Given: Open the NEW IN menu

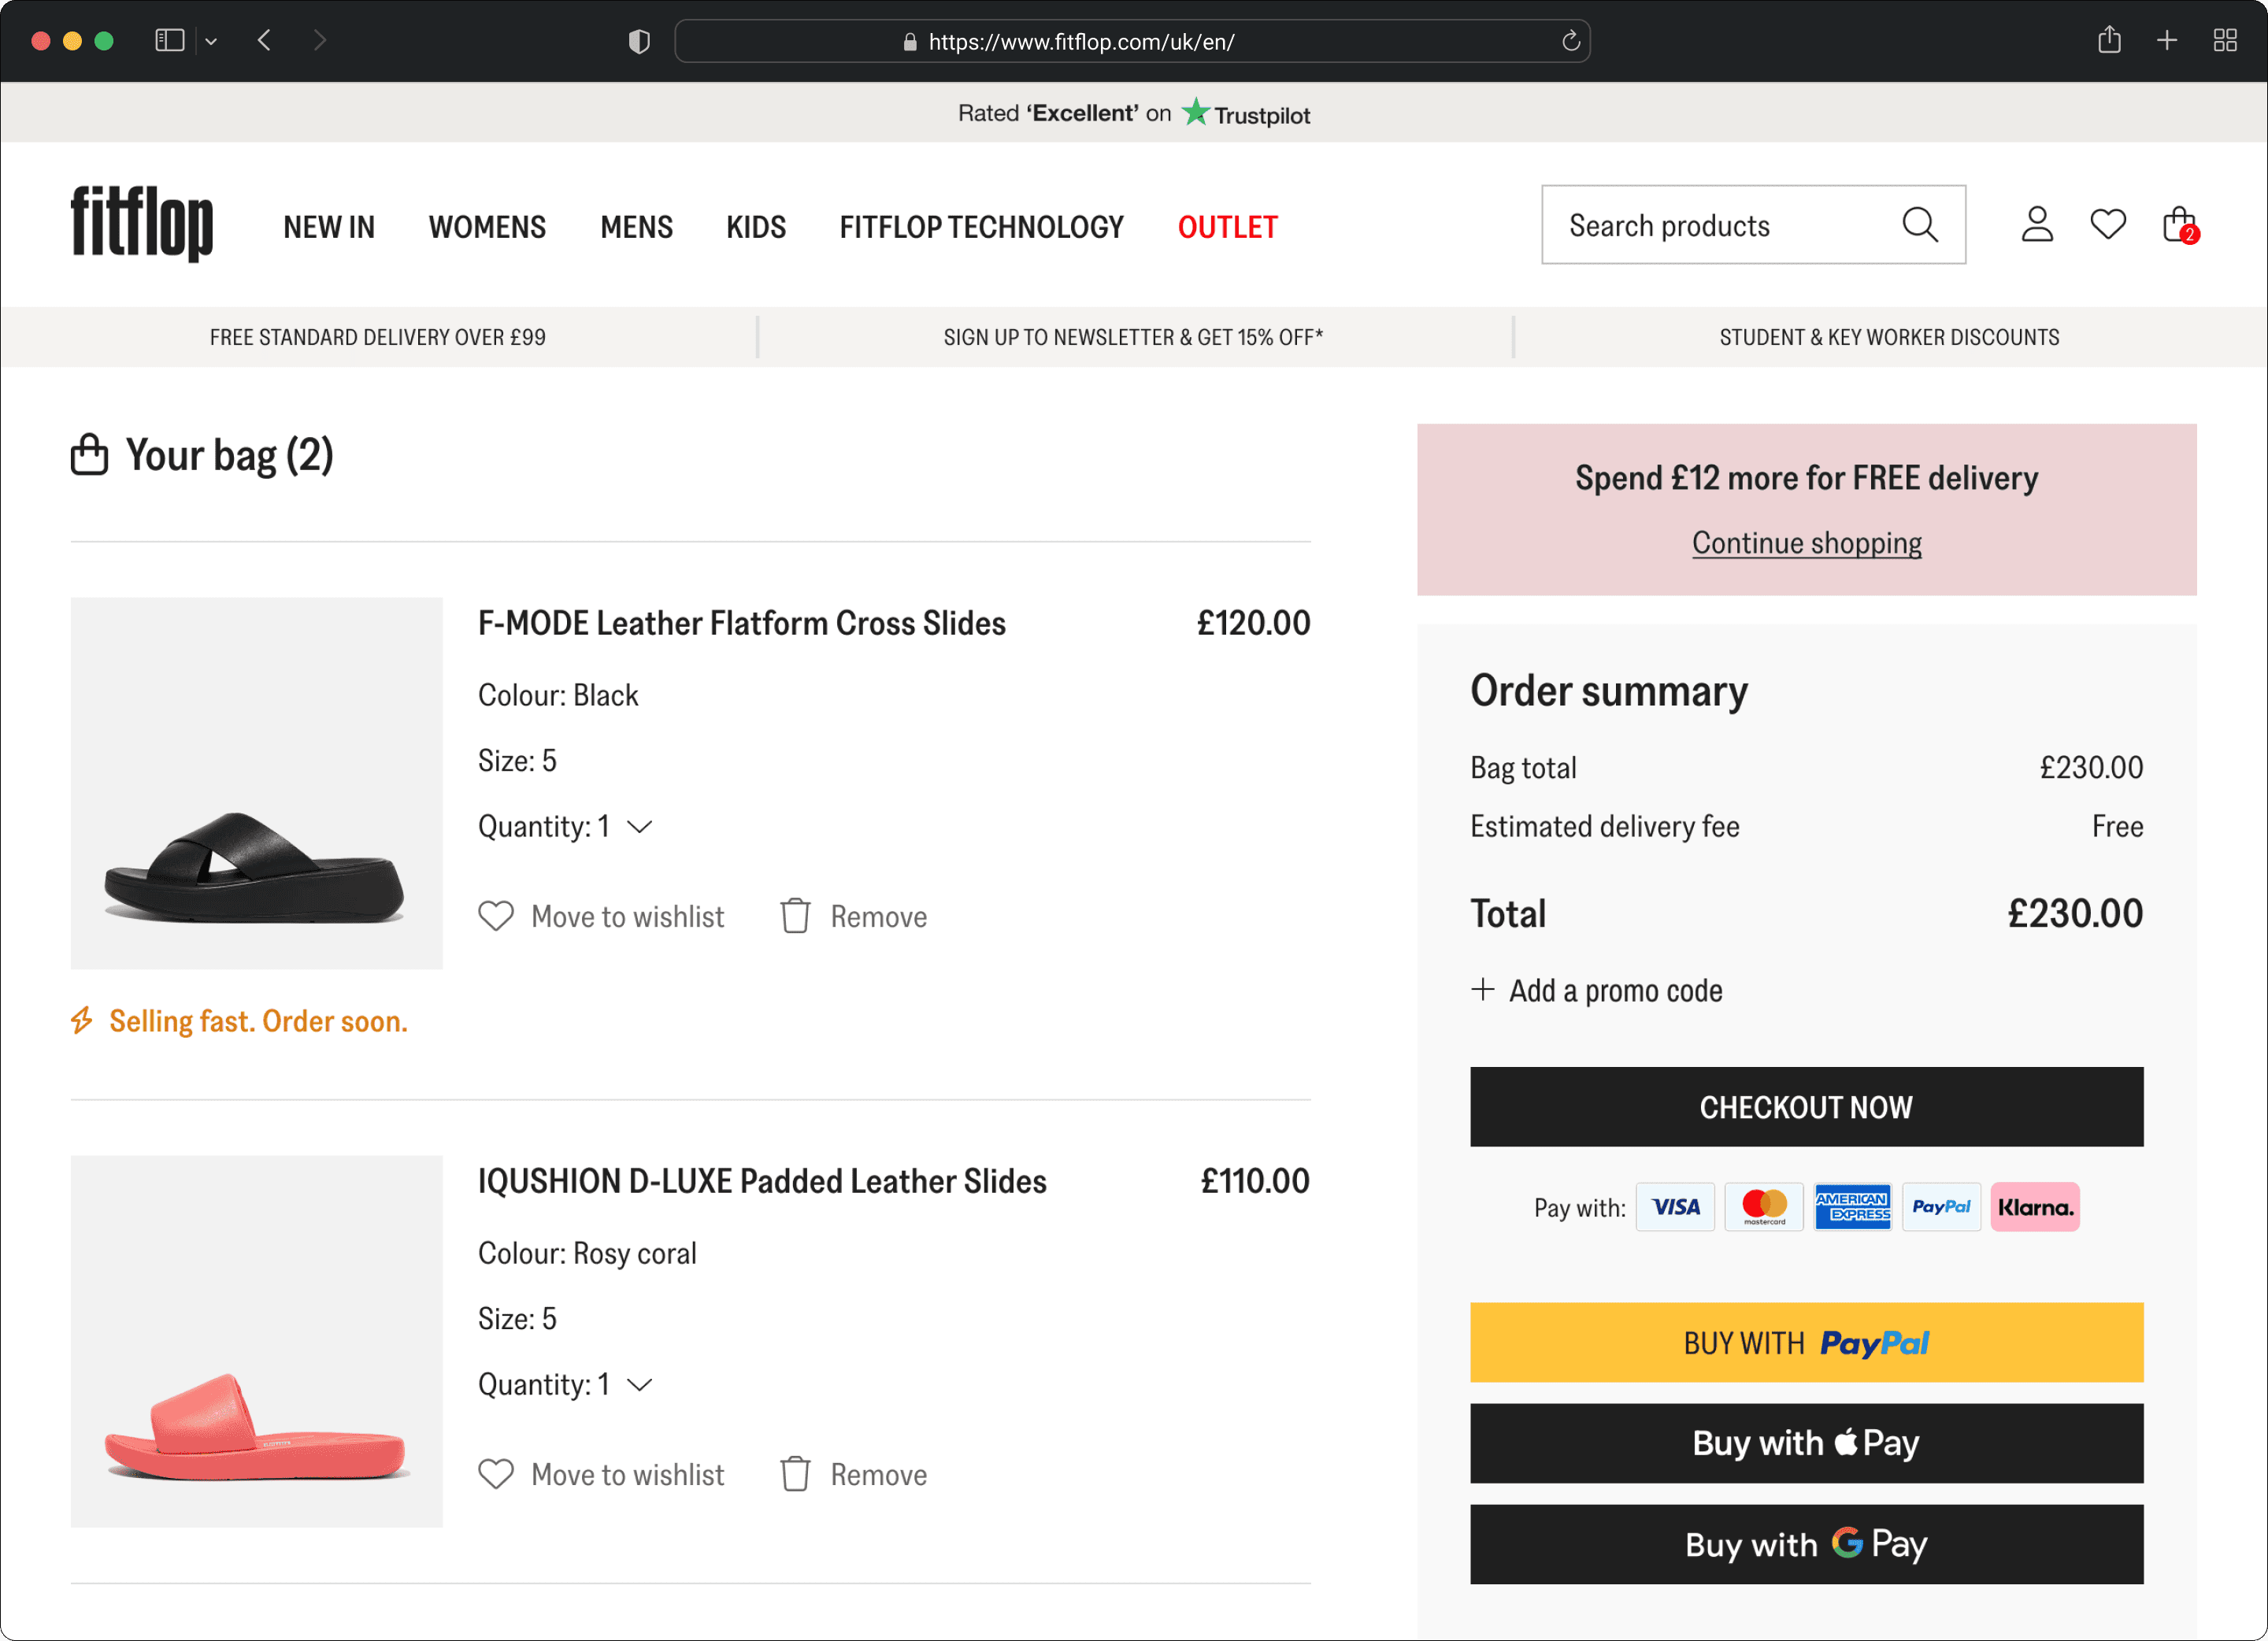Looking at the screenshot, I should (329, 227).
